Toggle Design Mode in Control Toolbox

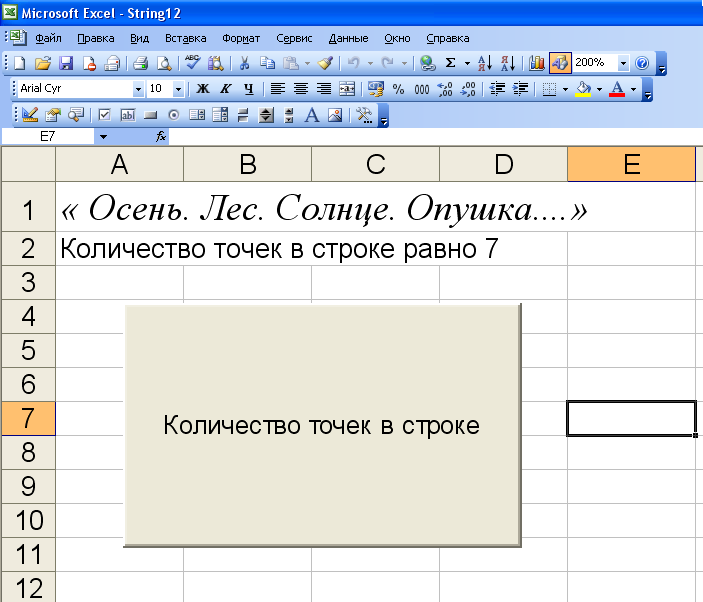pyautogui.click(x=30, y=115)
